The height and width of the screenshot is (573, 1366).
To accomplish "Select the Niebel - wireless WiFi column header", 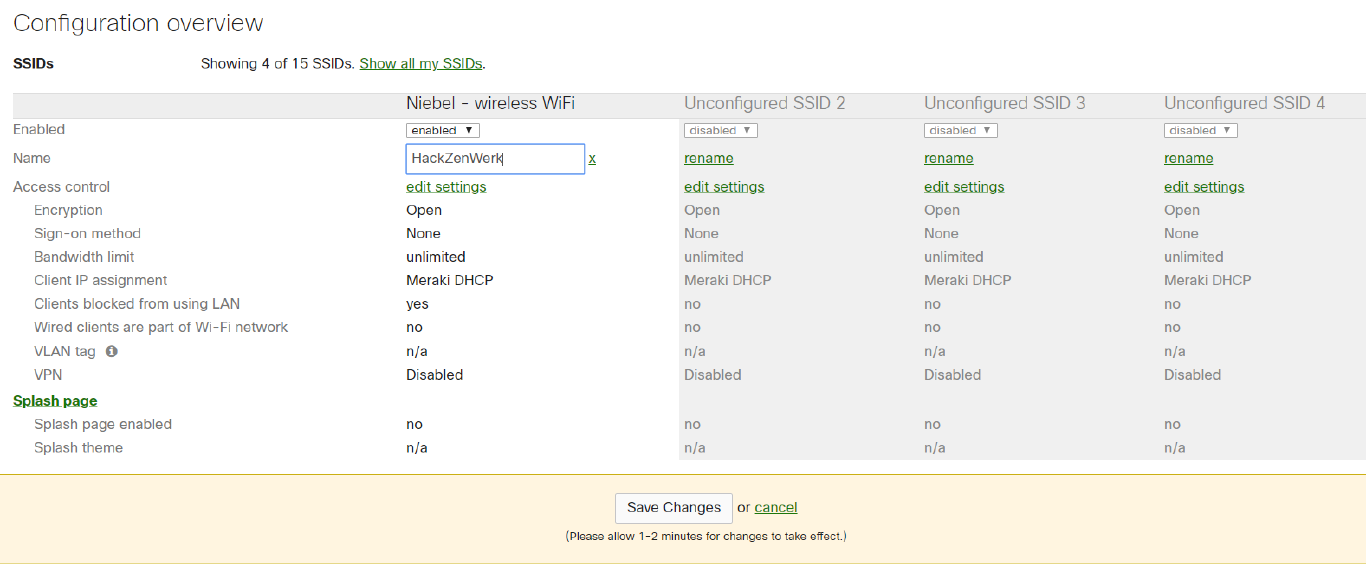I will [490, 103].
